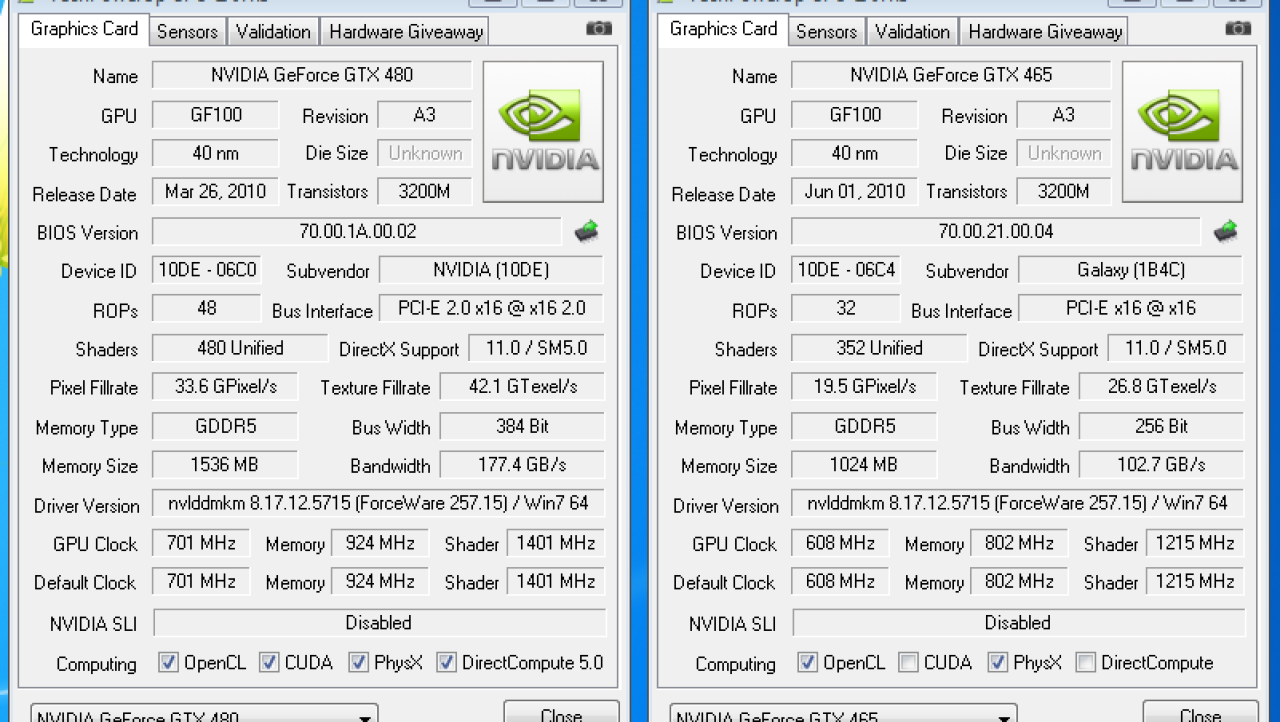This screenshot has width=1280, height=722.
Task: Click Shaders value 352 Unified
Action: 879,348
